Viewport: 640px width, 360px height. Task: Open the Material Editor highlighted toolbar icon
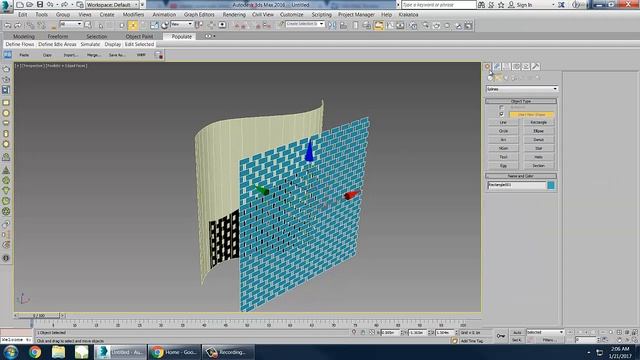379,25
